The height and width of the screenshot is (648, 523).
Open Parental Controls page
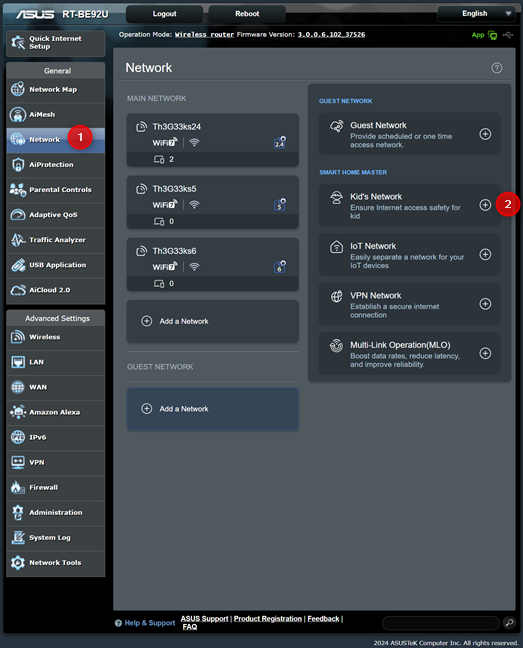pyautogui.click(x=56, y=190)
